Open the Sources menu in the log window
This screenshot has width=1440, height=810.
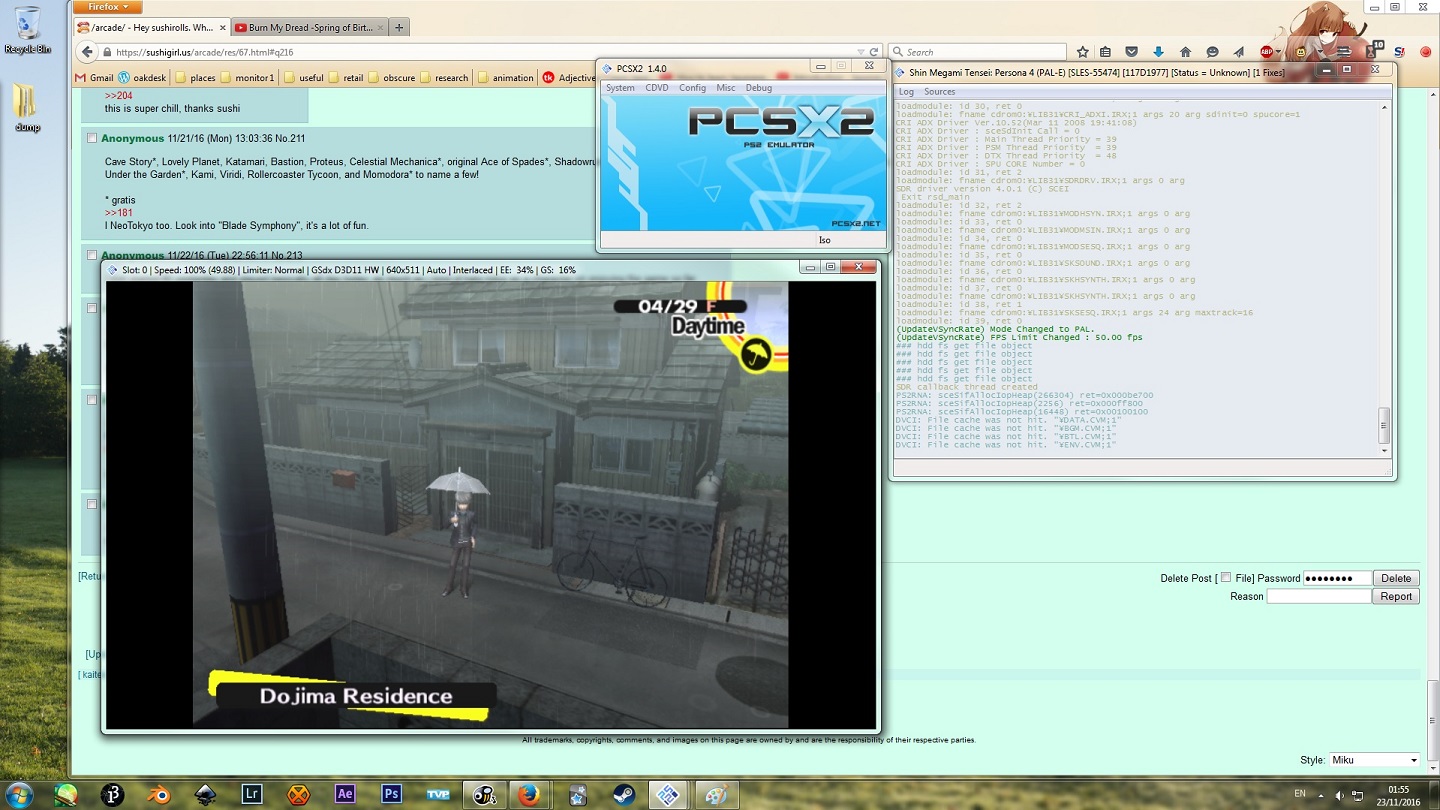pyautogui.click(x=939, y=92)
